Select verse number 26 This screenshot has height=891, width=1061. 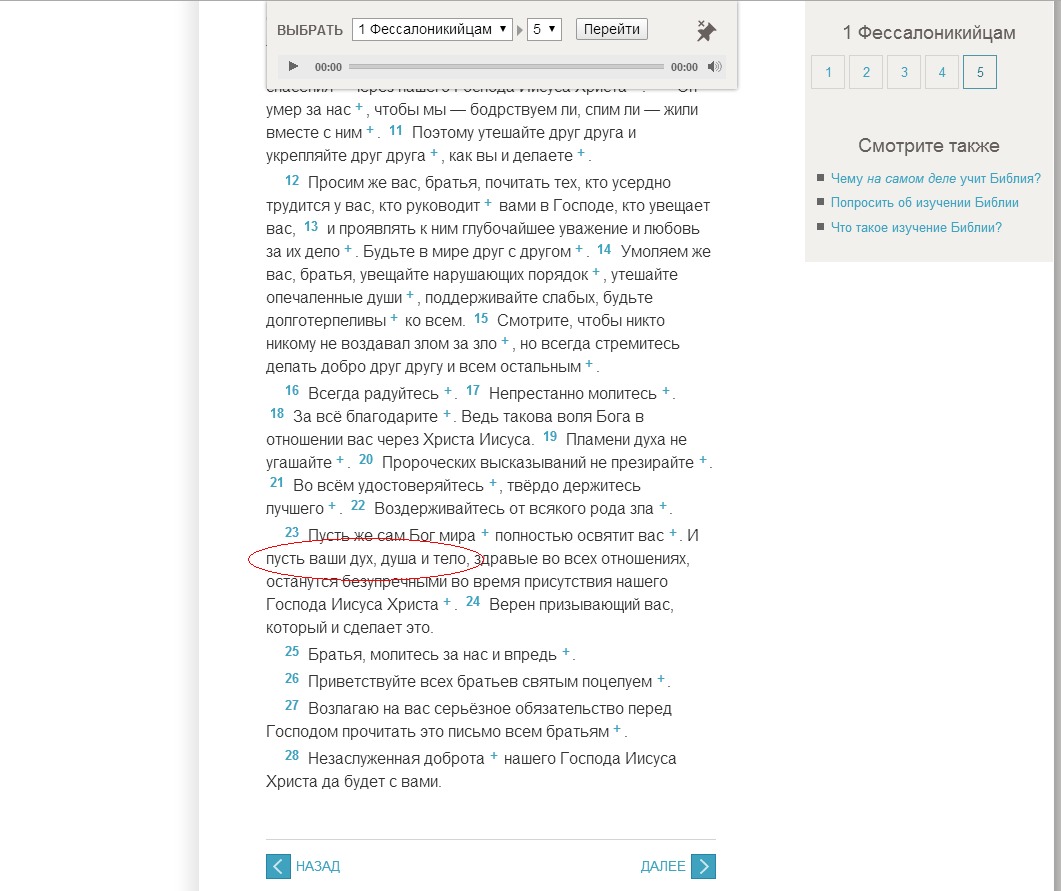[292, 679]
